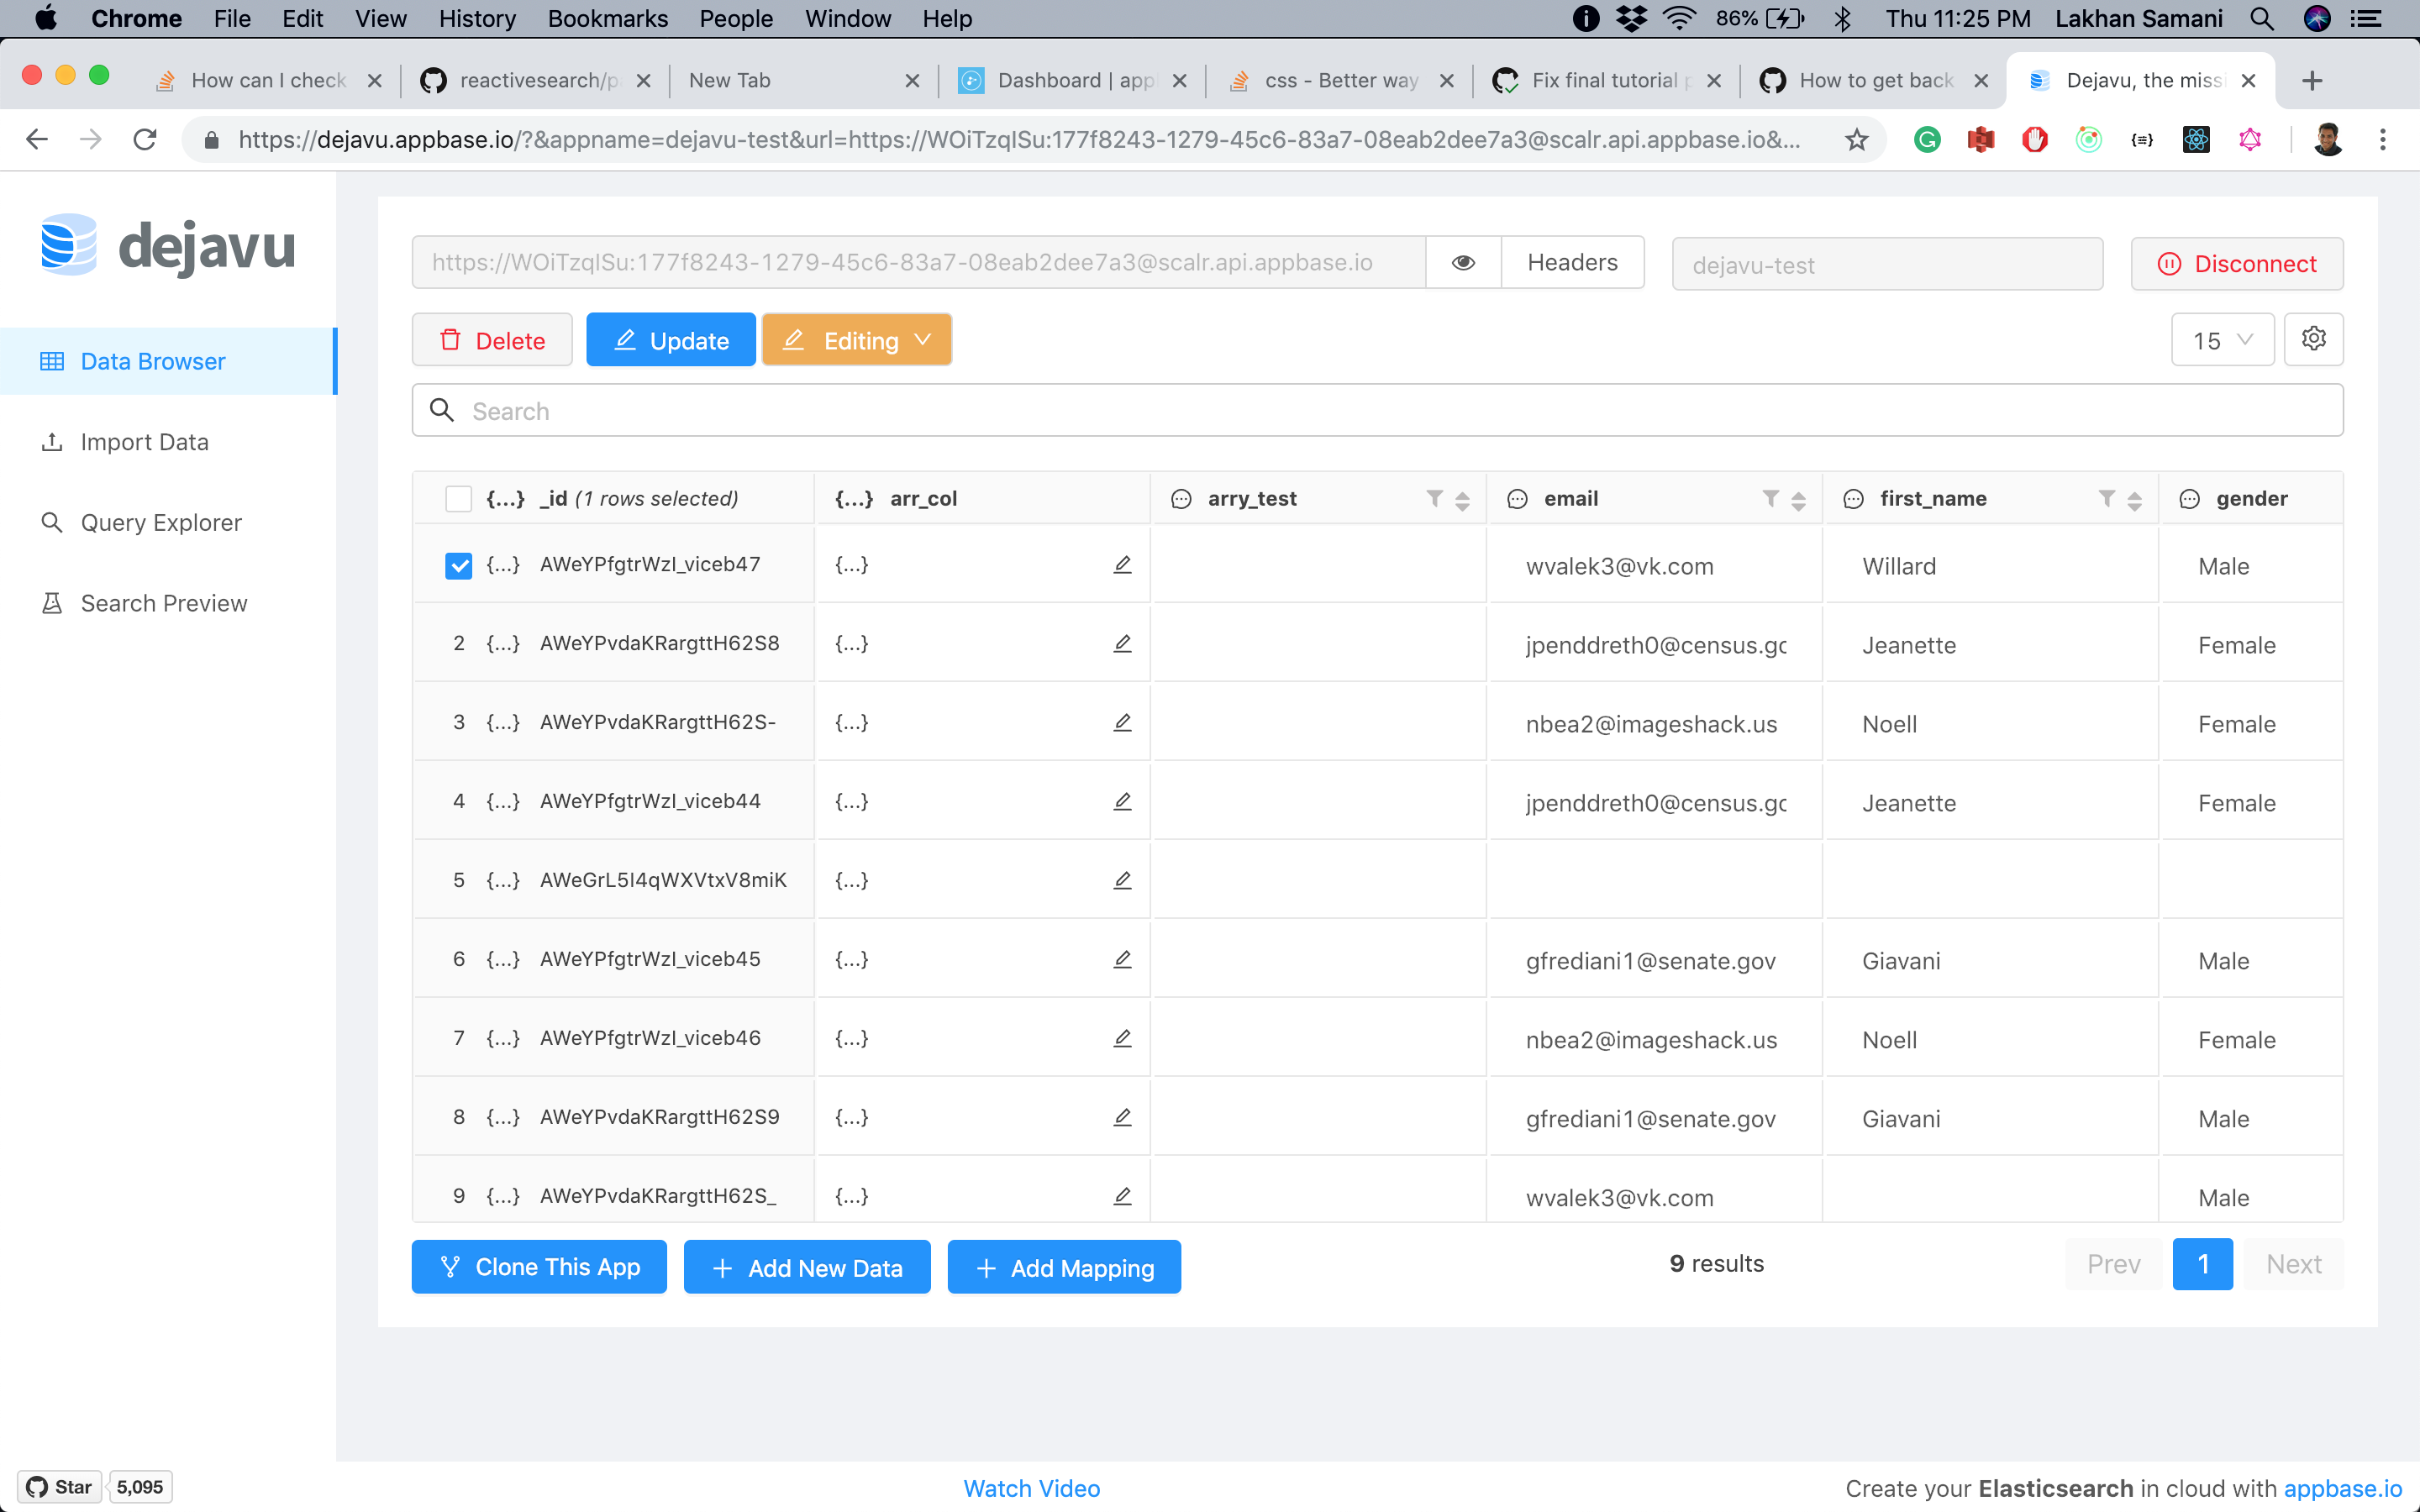Toggle URL visibility with the eye icon
This screenshot has width=2420, height=1512.
1463,262
